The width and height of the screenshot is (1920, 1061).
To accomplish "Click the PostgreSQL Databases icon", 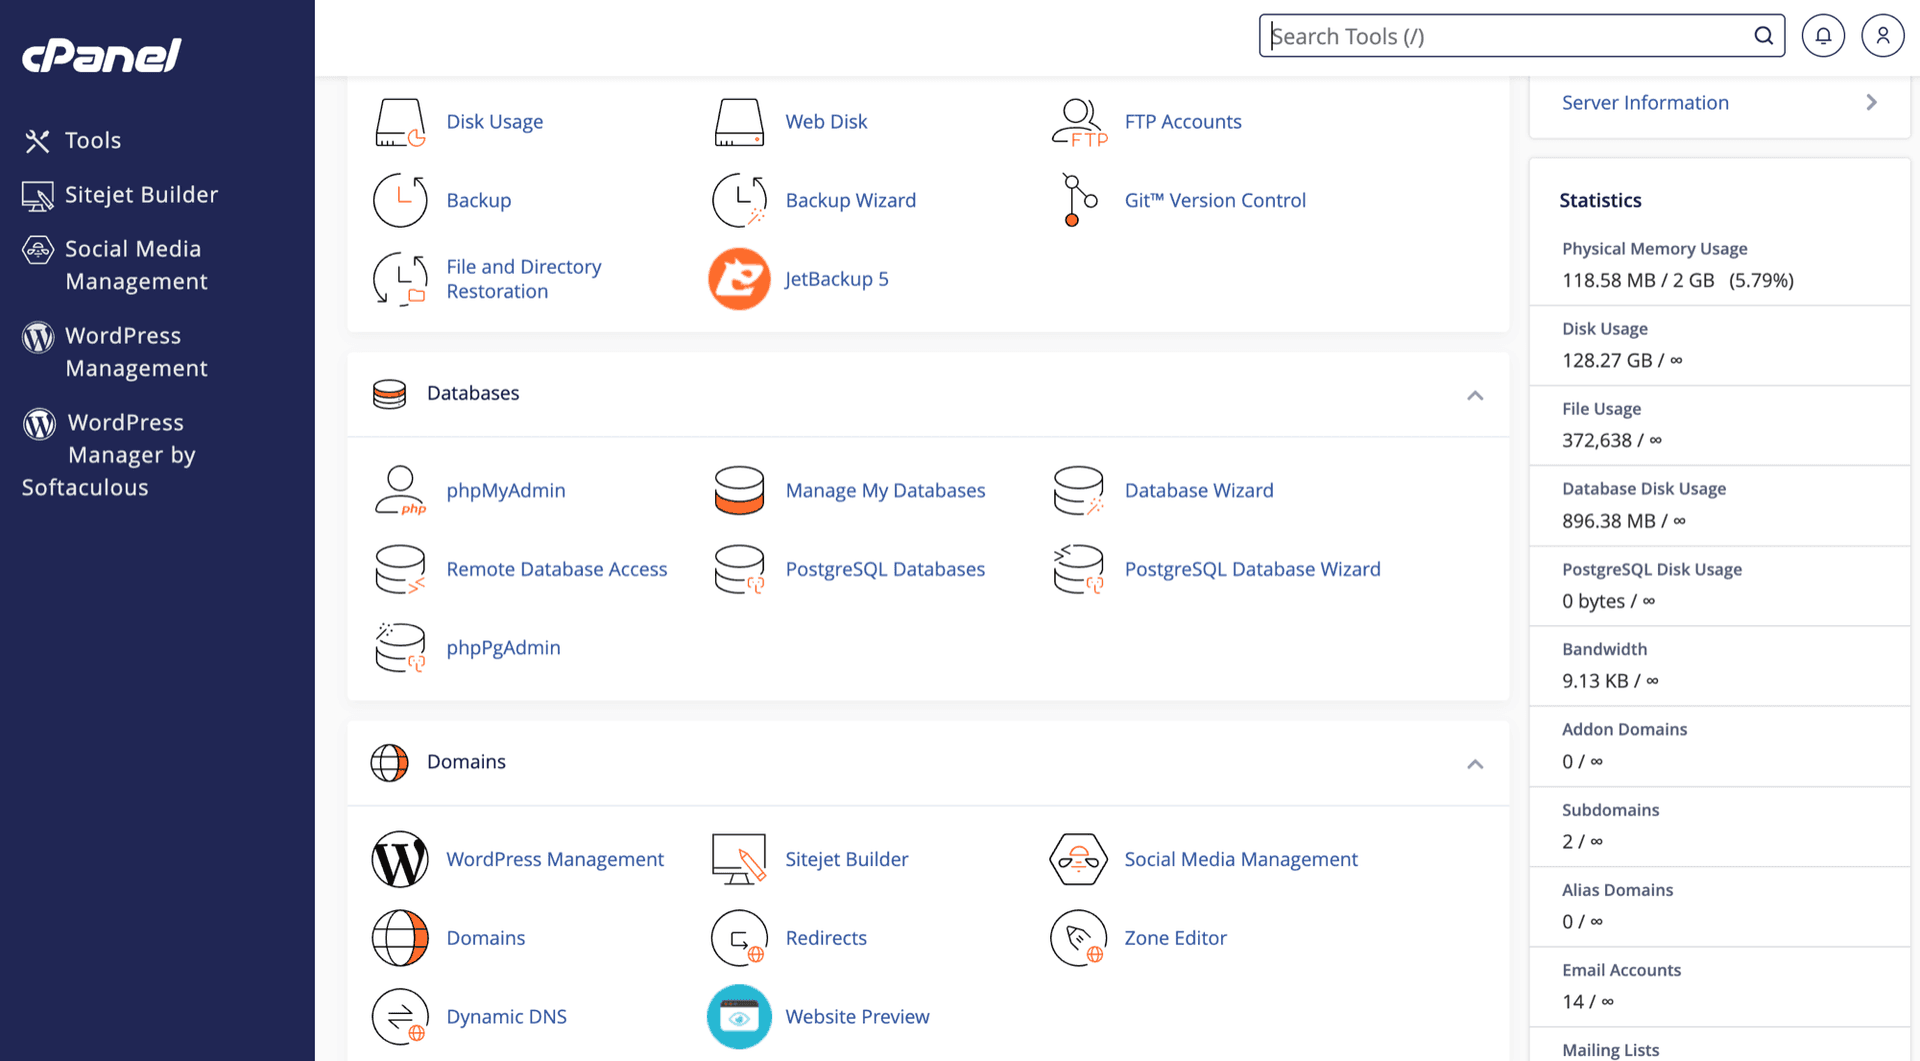I will click(739, 569).
